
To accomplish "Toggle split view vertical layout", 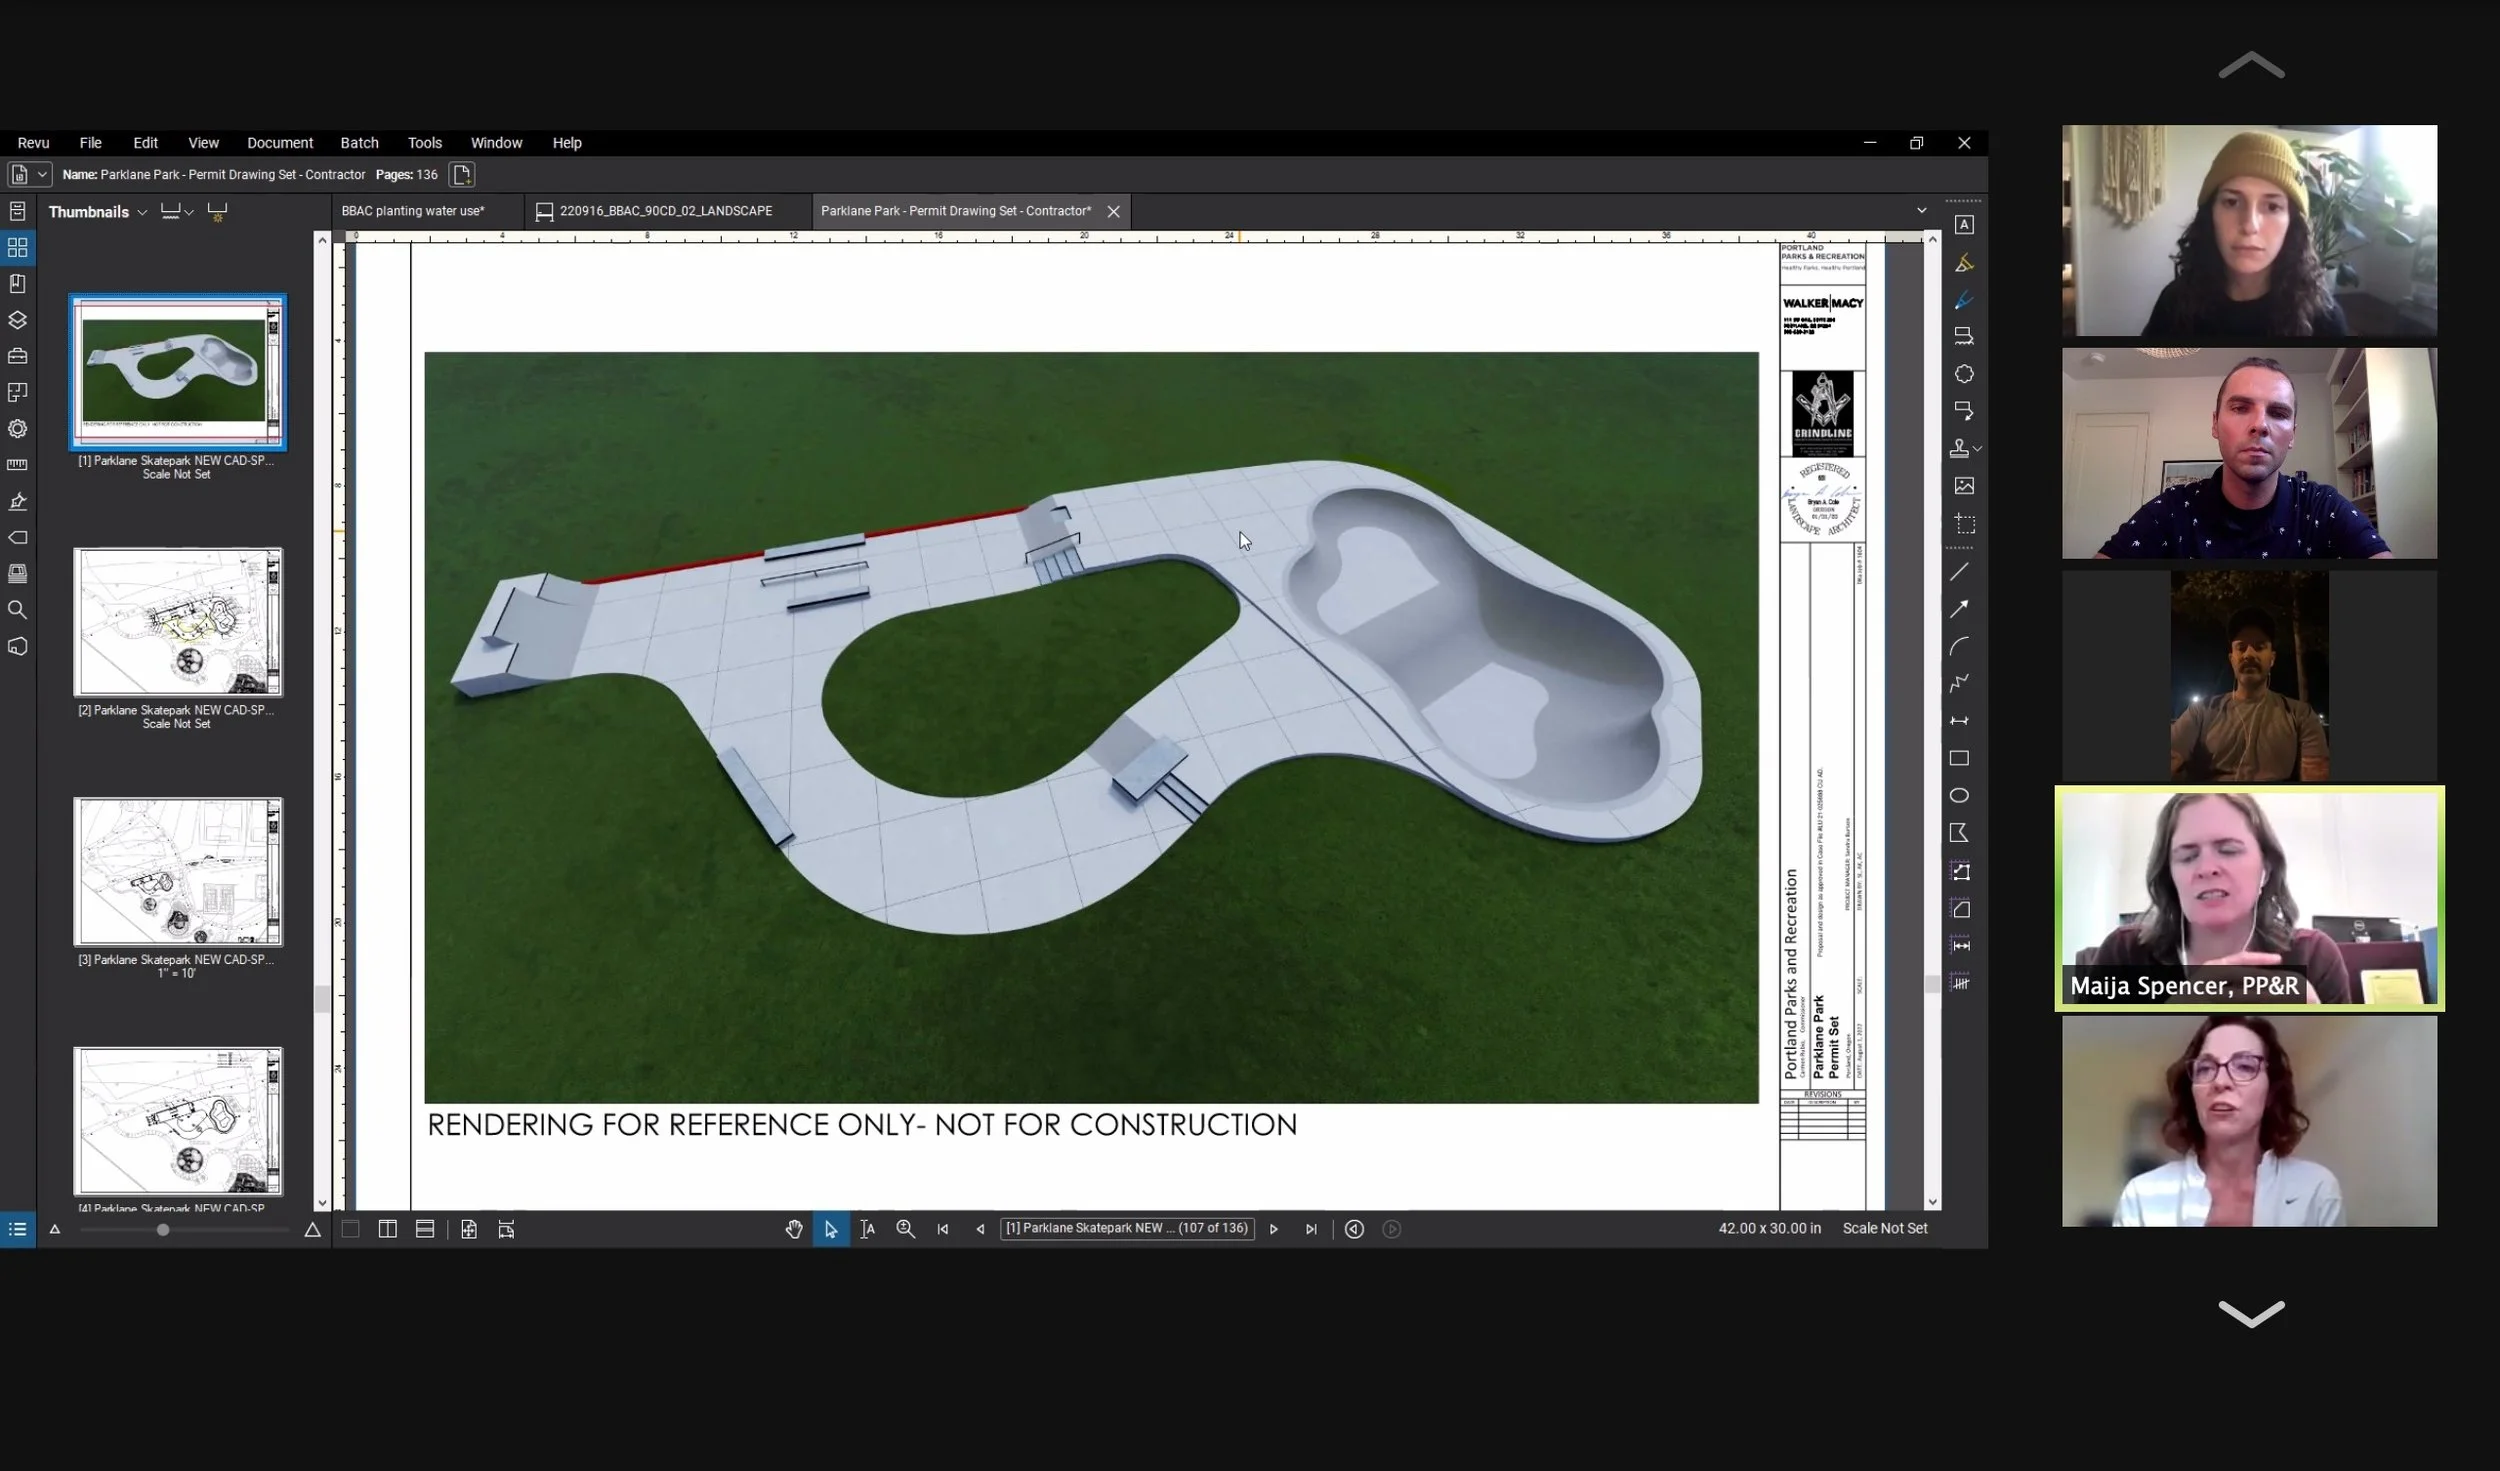I will 387,1229.
